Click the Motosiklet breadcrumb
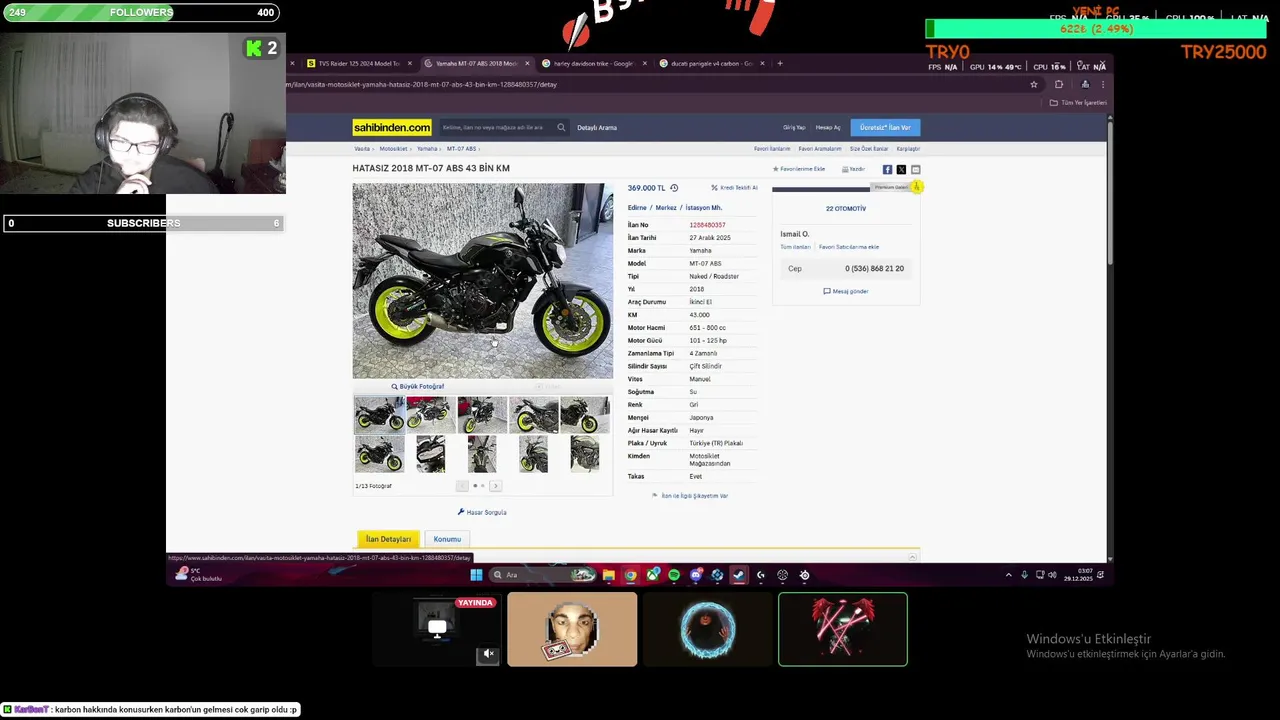 coord(393,149)
